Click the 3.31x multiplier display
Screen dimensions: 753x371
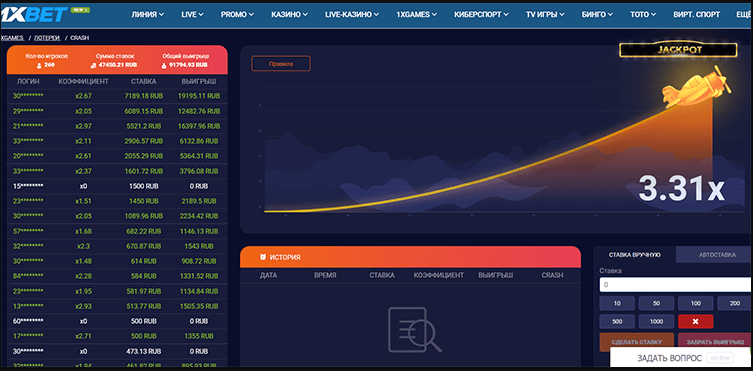[x=681, y=189]
